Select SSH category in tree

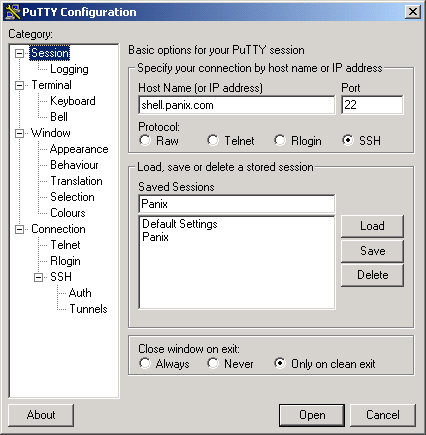click(61, 277)
